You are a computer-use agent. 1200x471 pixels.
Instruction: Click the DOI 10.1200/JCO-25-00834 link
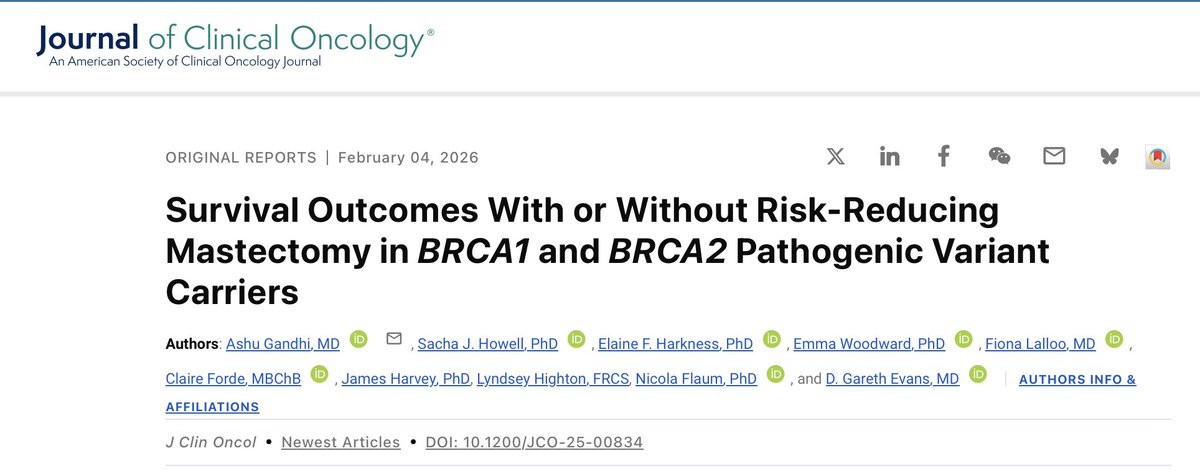pyautogui.click(x=535, y=442)
